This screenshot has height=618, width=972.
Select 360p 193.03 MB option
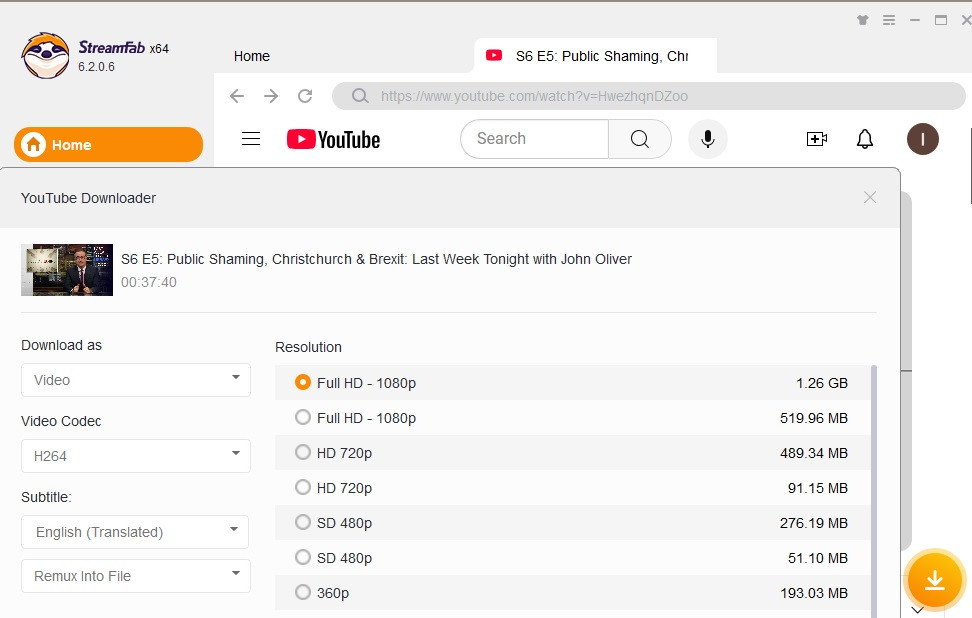[572, 593]
